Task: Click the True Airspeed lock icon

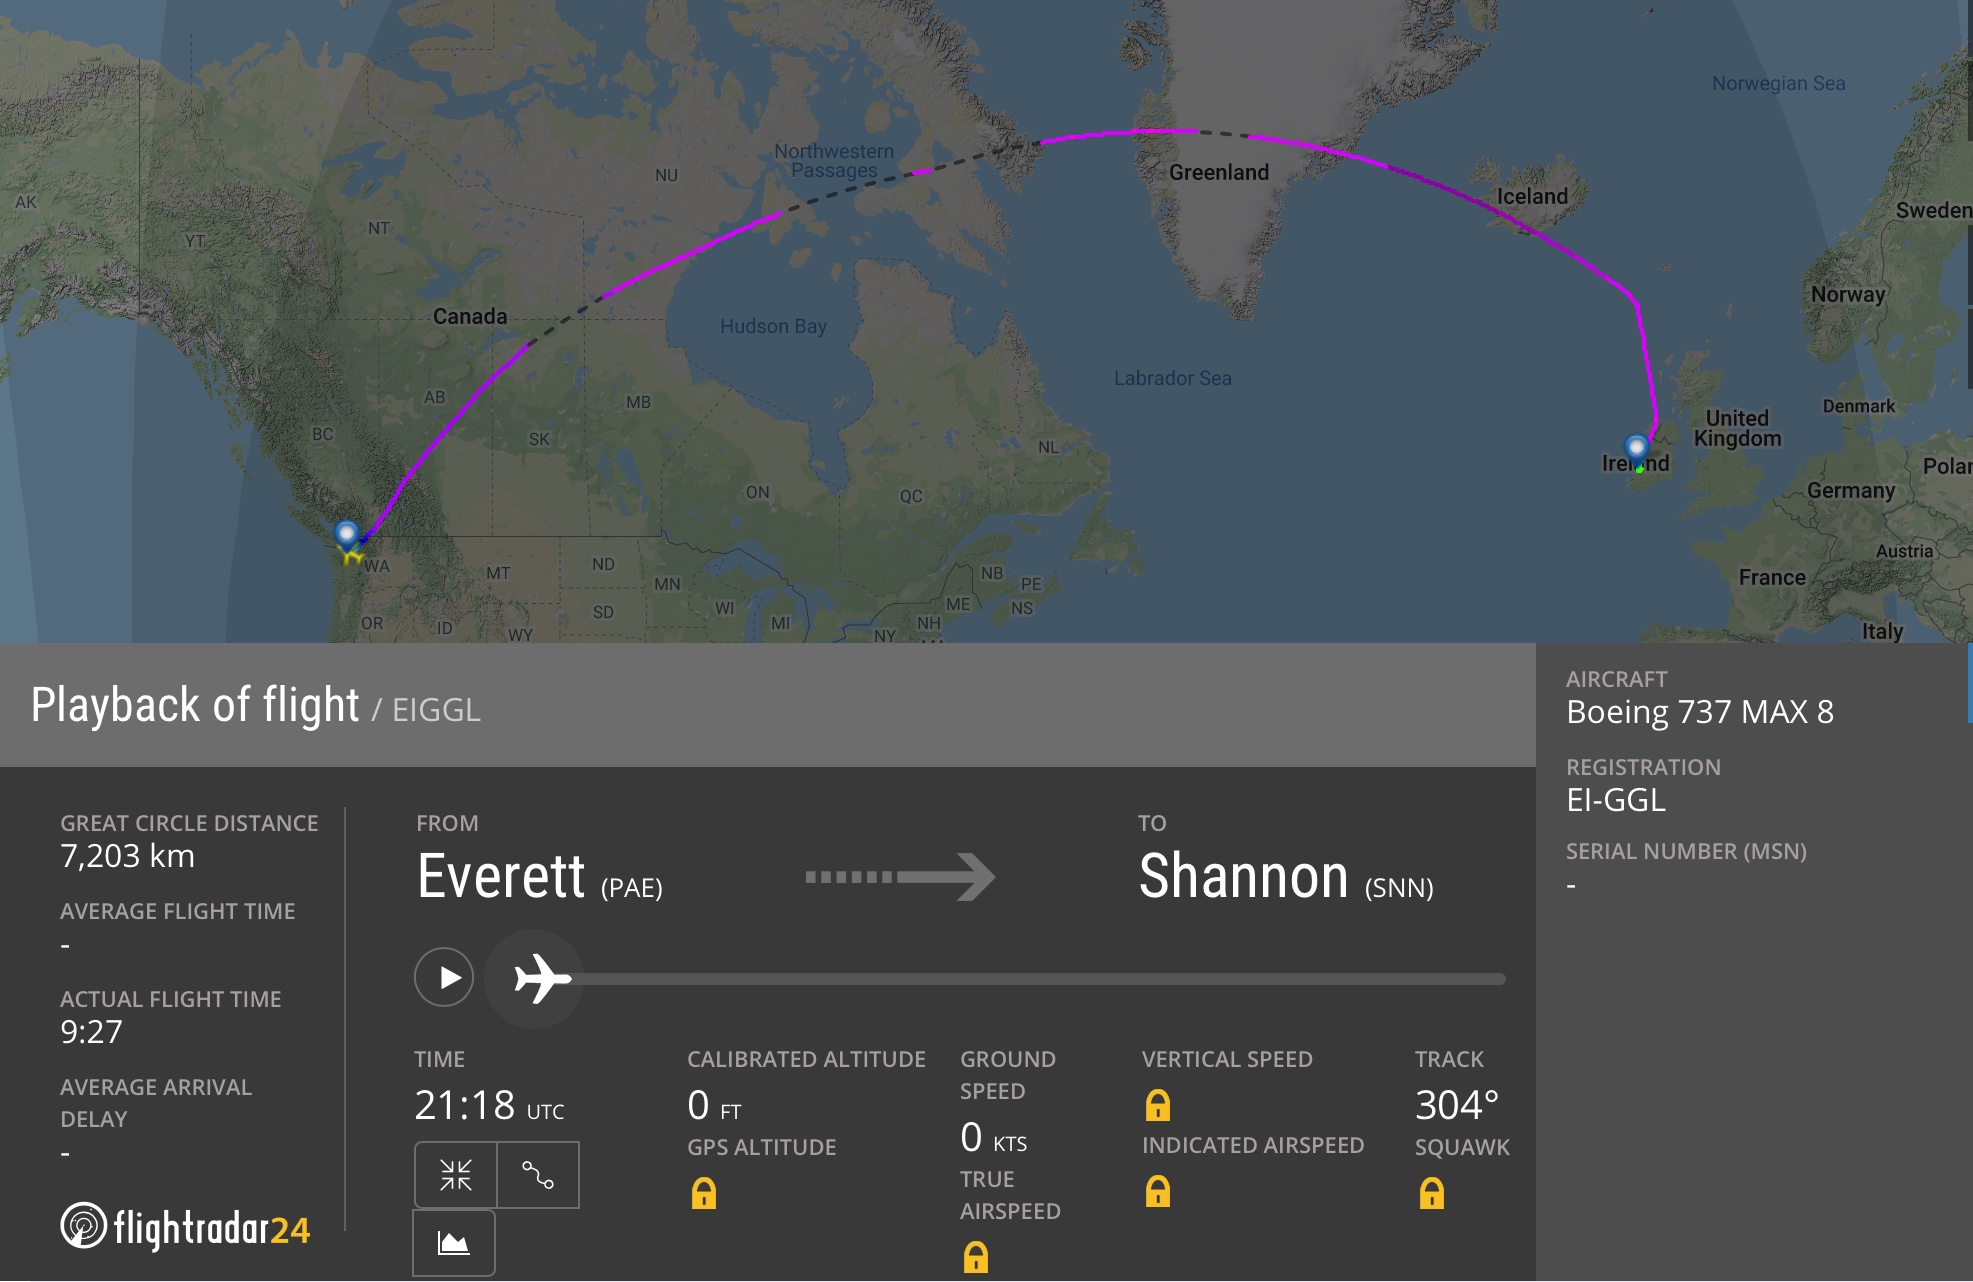Action: tap(976, 1257)
